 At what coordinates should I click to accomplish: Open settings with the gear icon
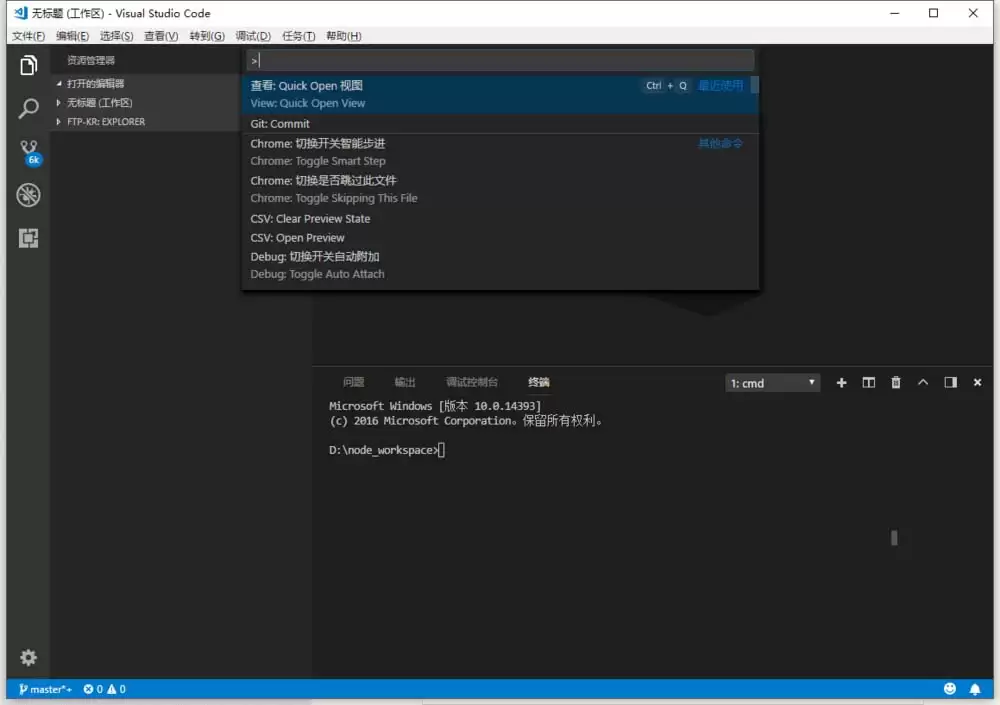click(27, 657)
